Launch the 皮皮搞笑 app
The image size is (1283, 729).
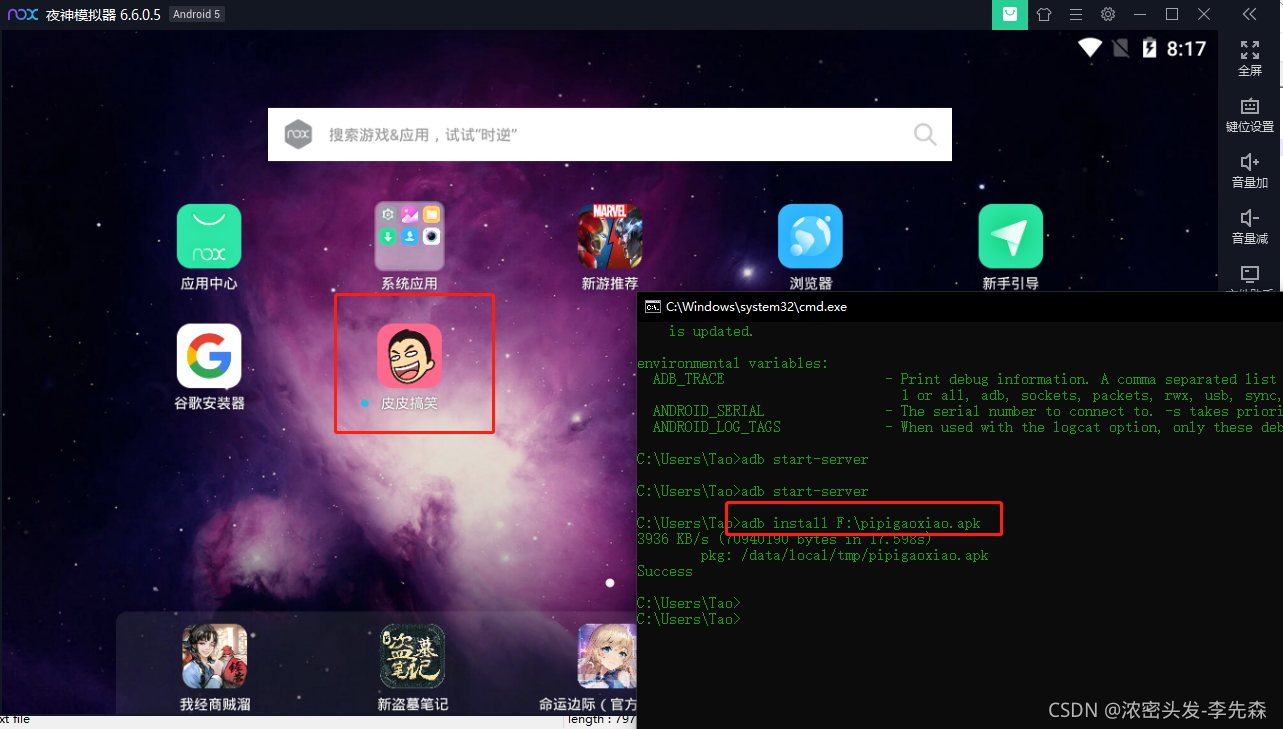point(409,356)
